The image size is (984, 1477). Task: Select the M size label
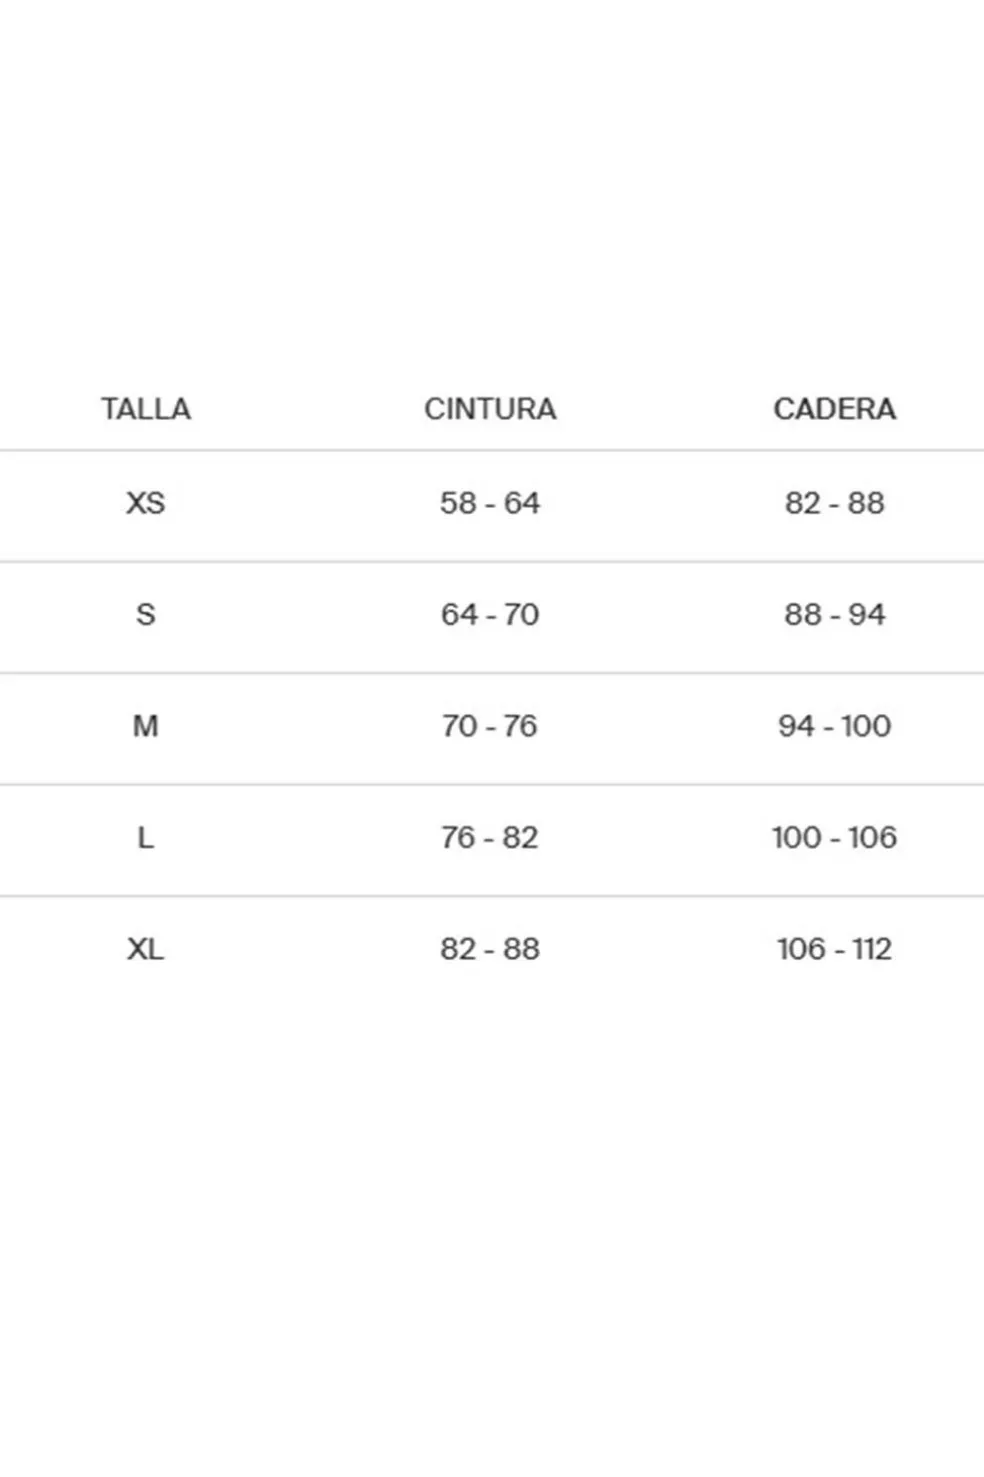[x=146, y=726]
